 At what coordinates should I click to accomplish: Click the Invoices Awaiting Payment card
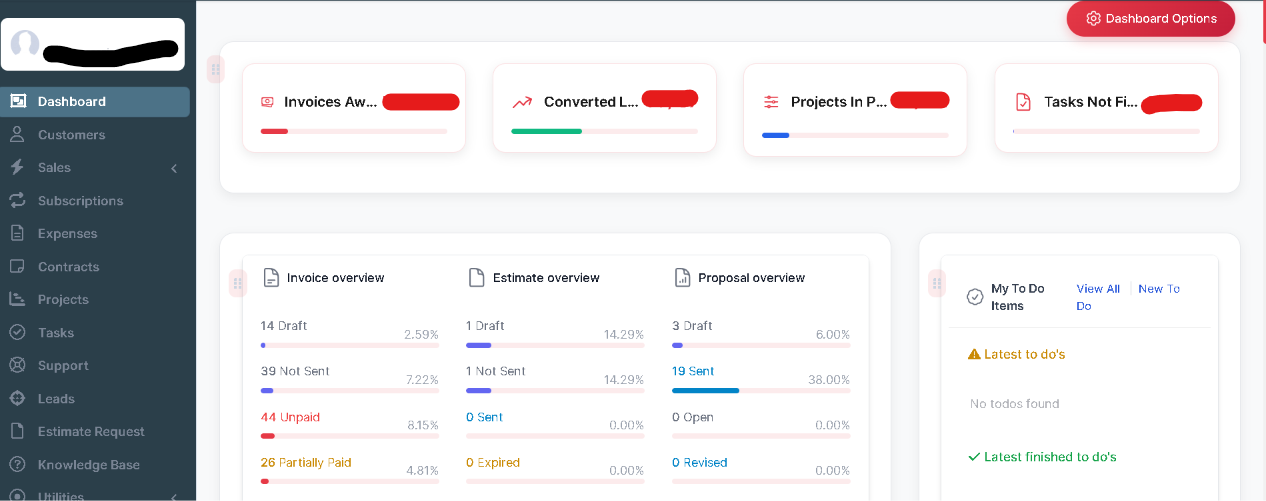(354, 108)
